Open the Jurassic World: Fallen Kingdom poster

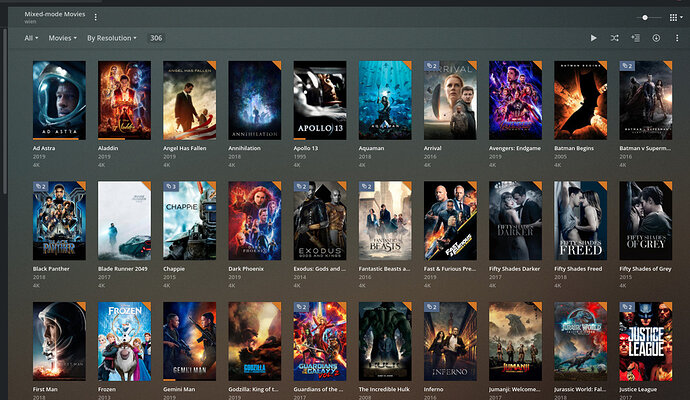pyautogui.click(x=580, y=341)
